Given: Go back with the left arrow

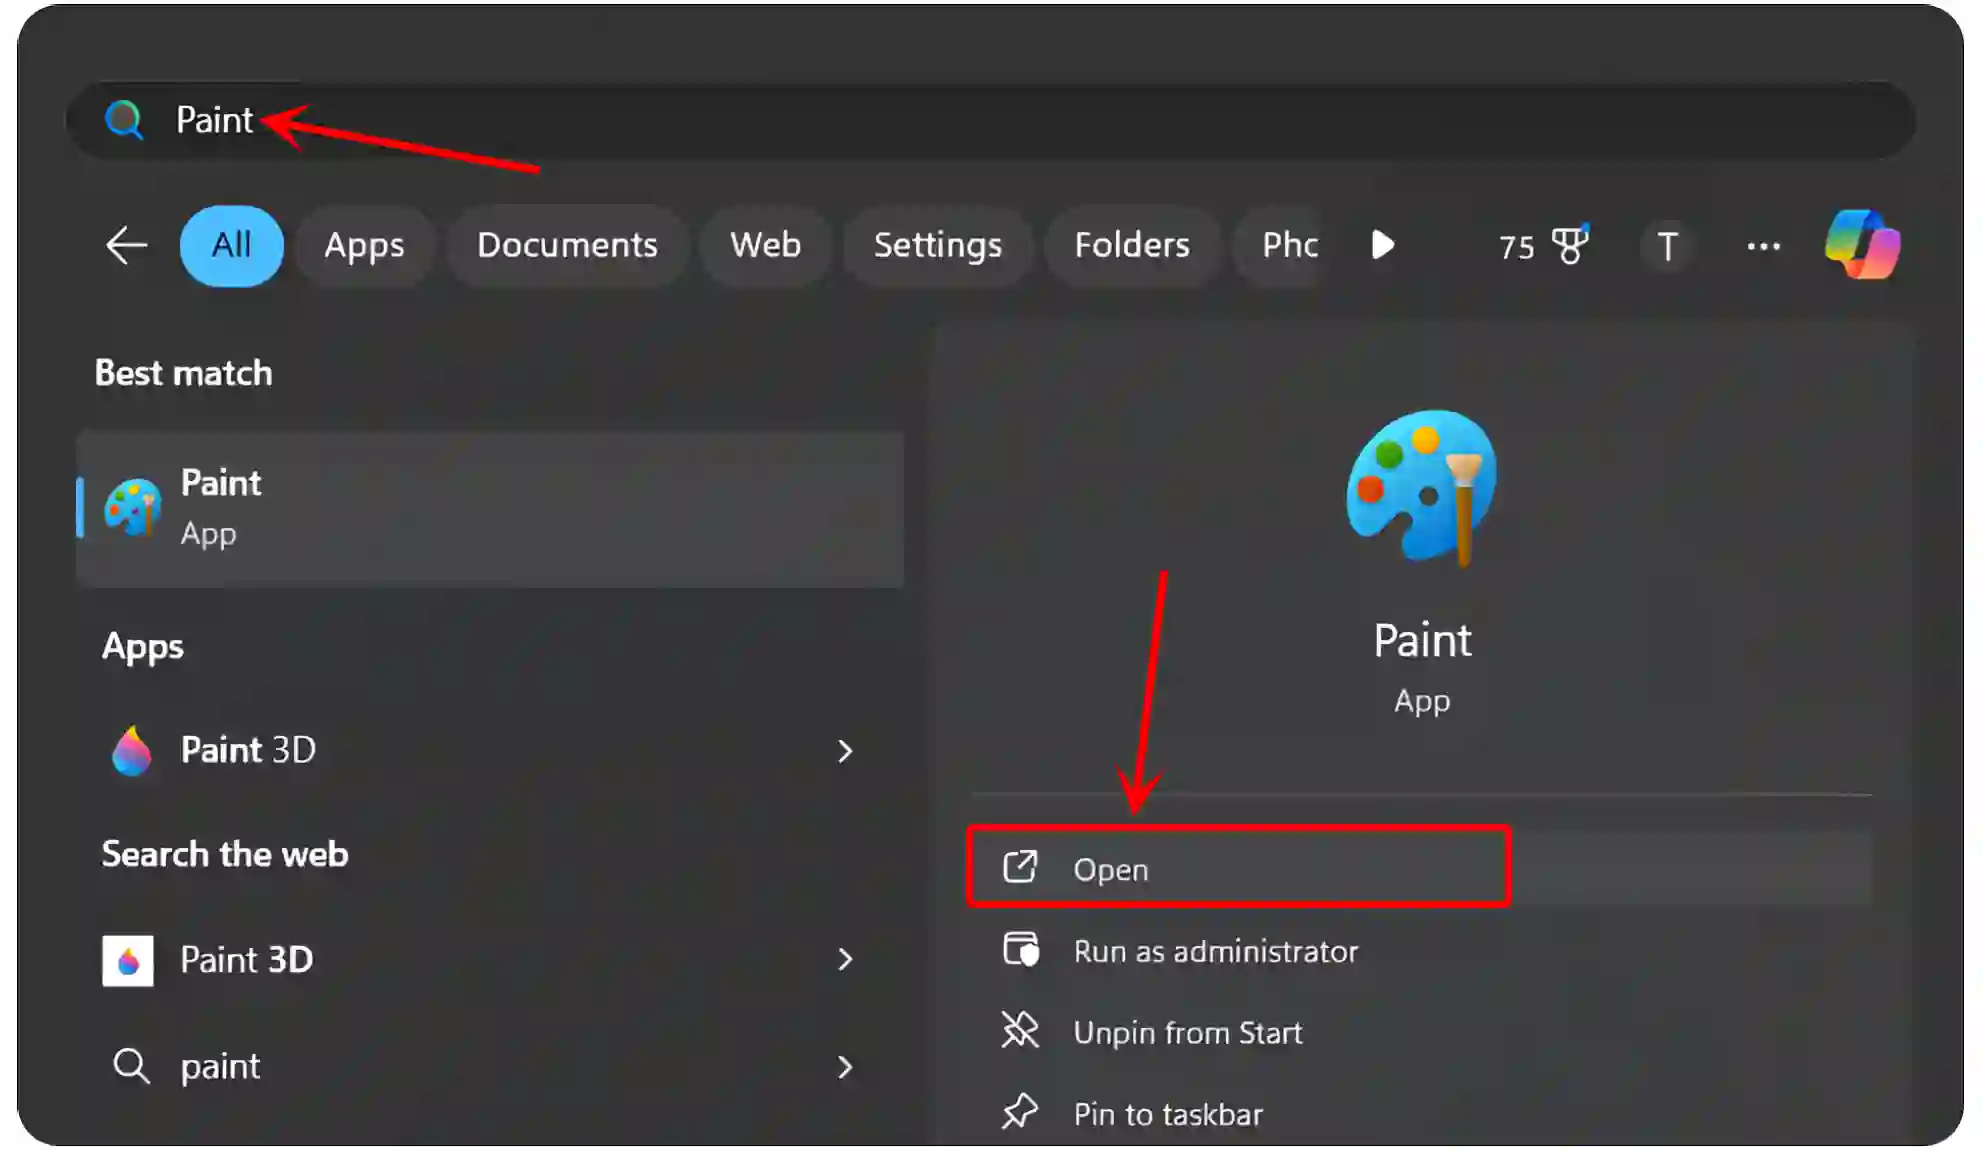Looking at the screenshot, I should tap(126, 245).
